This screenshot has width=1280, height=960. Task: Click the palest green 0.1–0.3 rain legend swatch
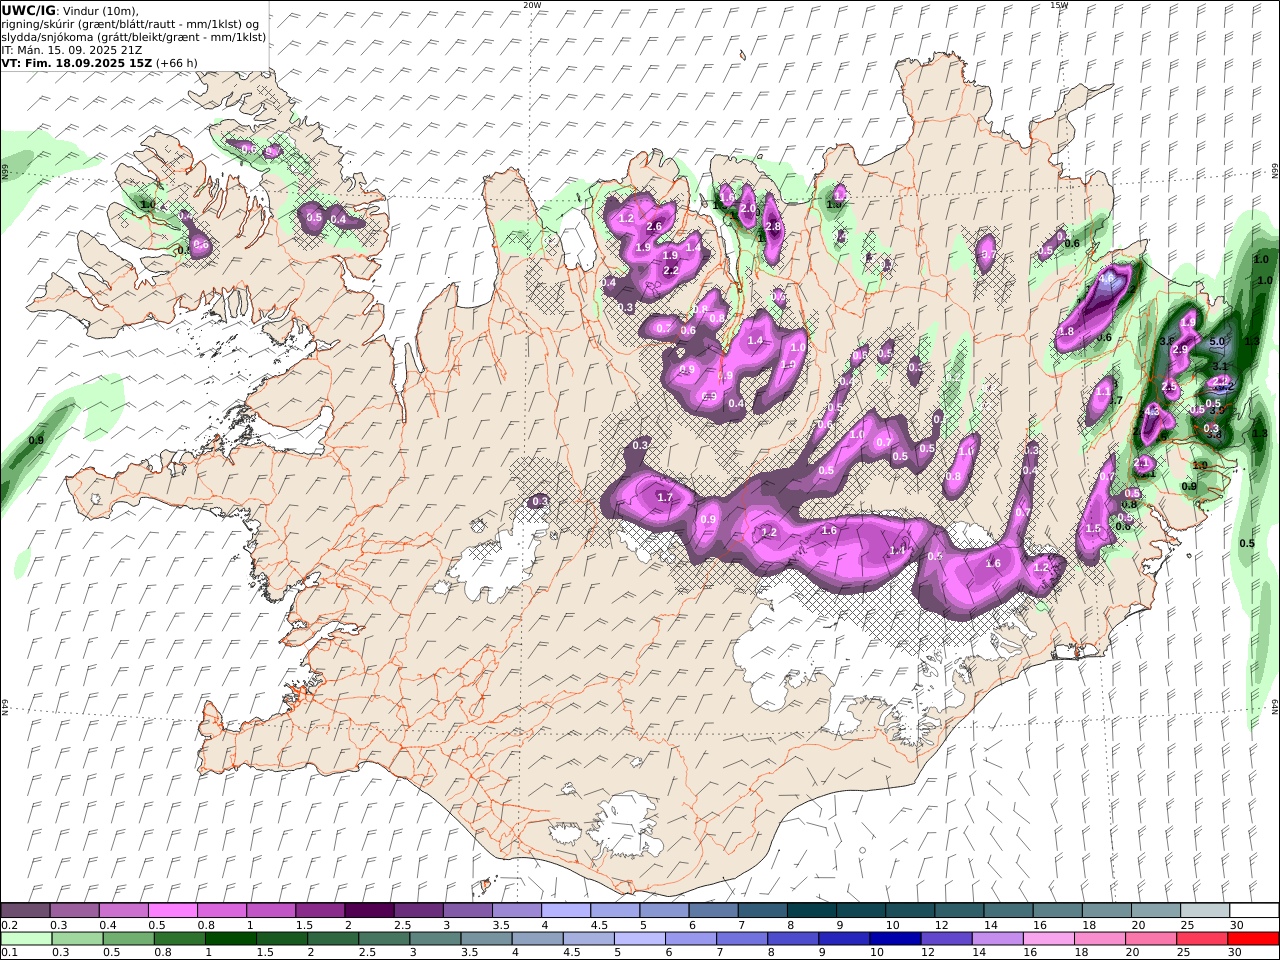click(x=26, y=939)
